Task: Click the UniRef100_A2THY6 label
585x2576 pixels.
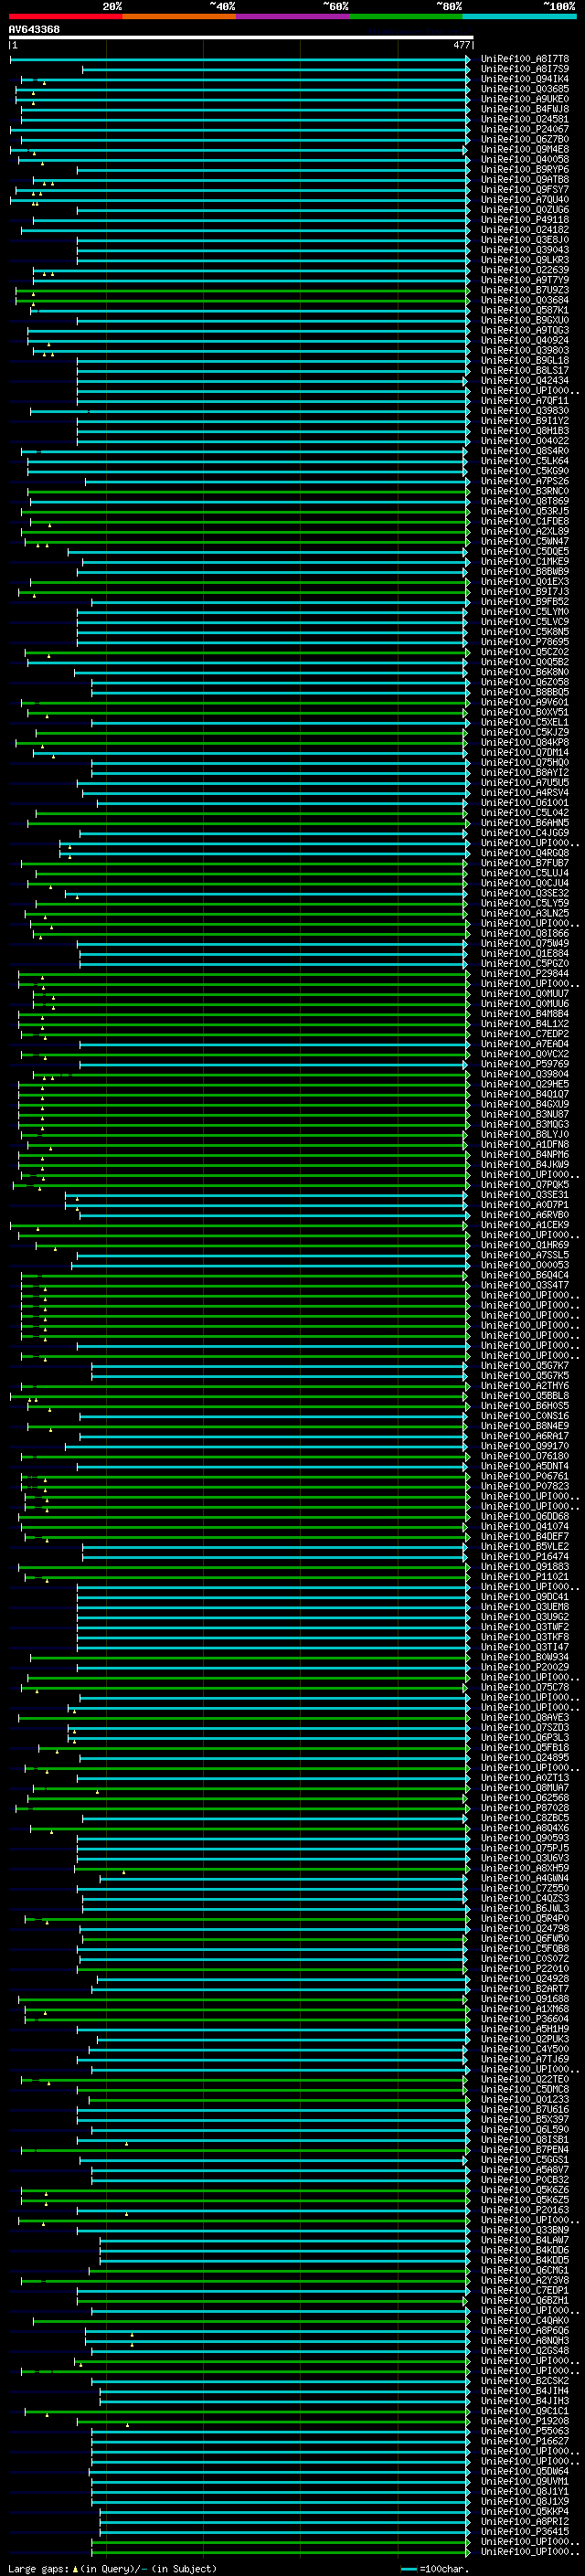Action: [525, 1386]
